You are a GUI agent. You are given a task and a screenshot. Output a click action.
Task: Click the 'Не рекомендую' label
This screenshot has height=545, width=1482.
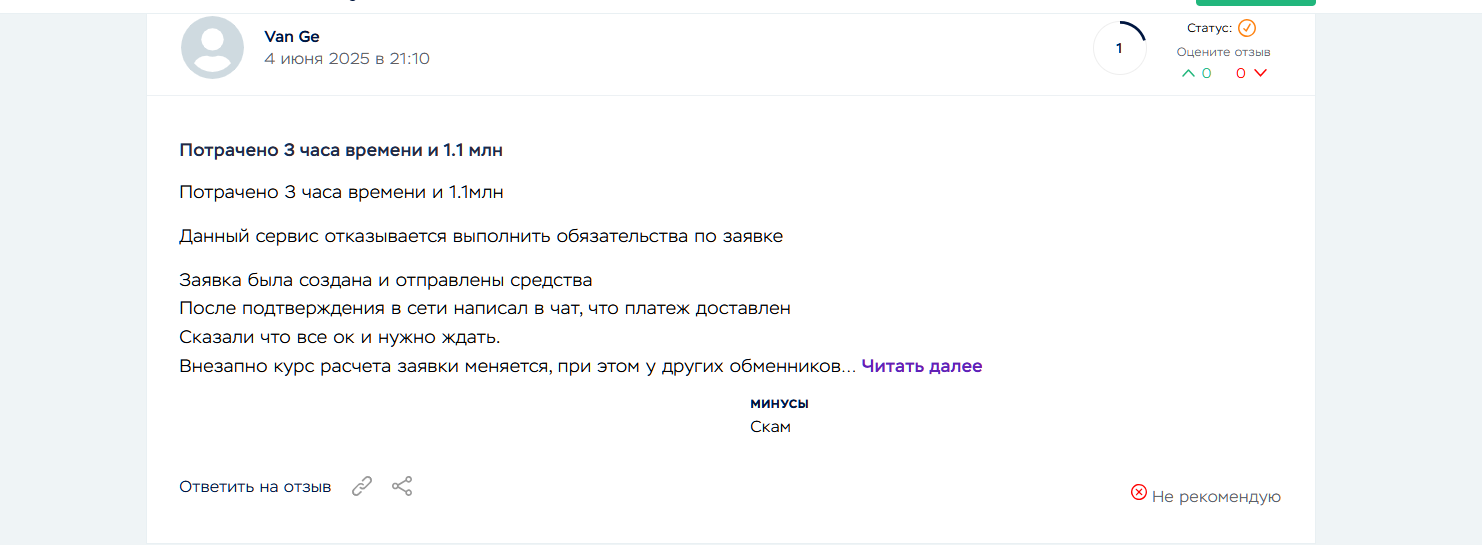click(x=1216, y=497)
